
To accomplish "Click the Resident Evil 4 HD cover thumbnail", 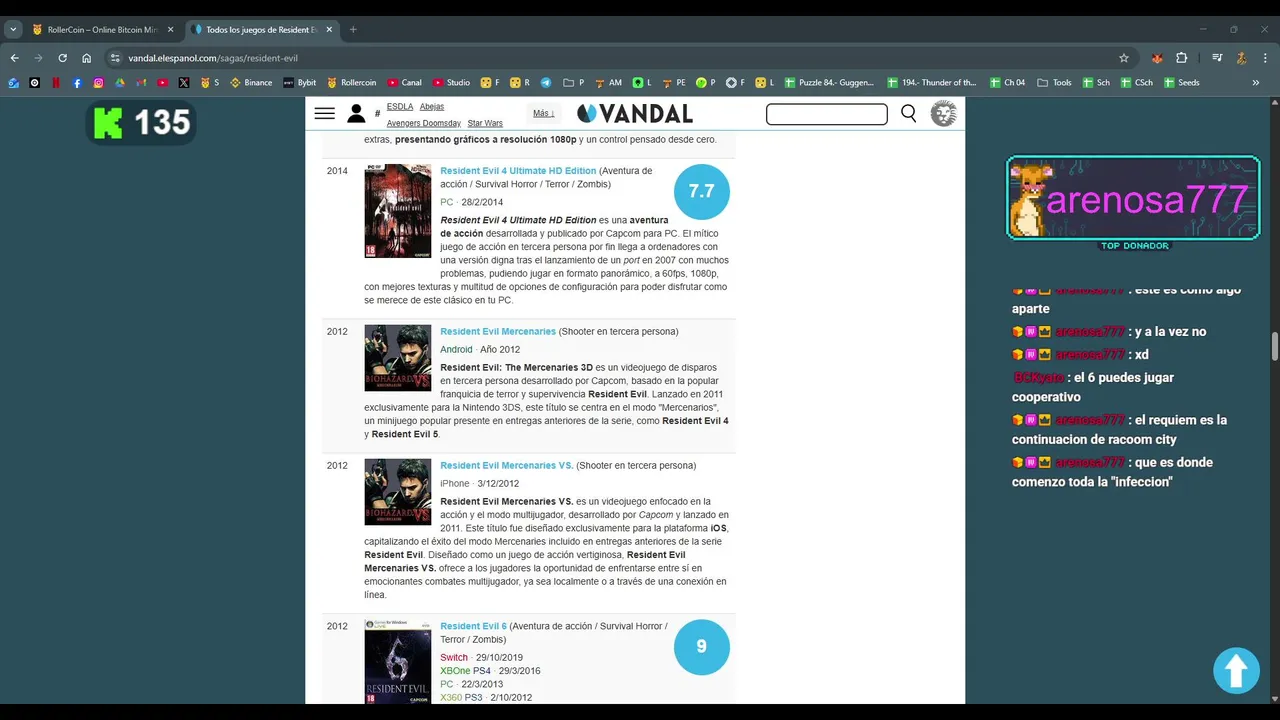I will click(x=398, y=211).
